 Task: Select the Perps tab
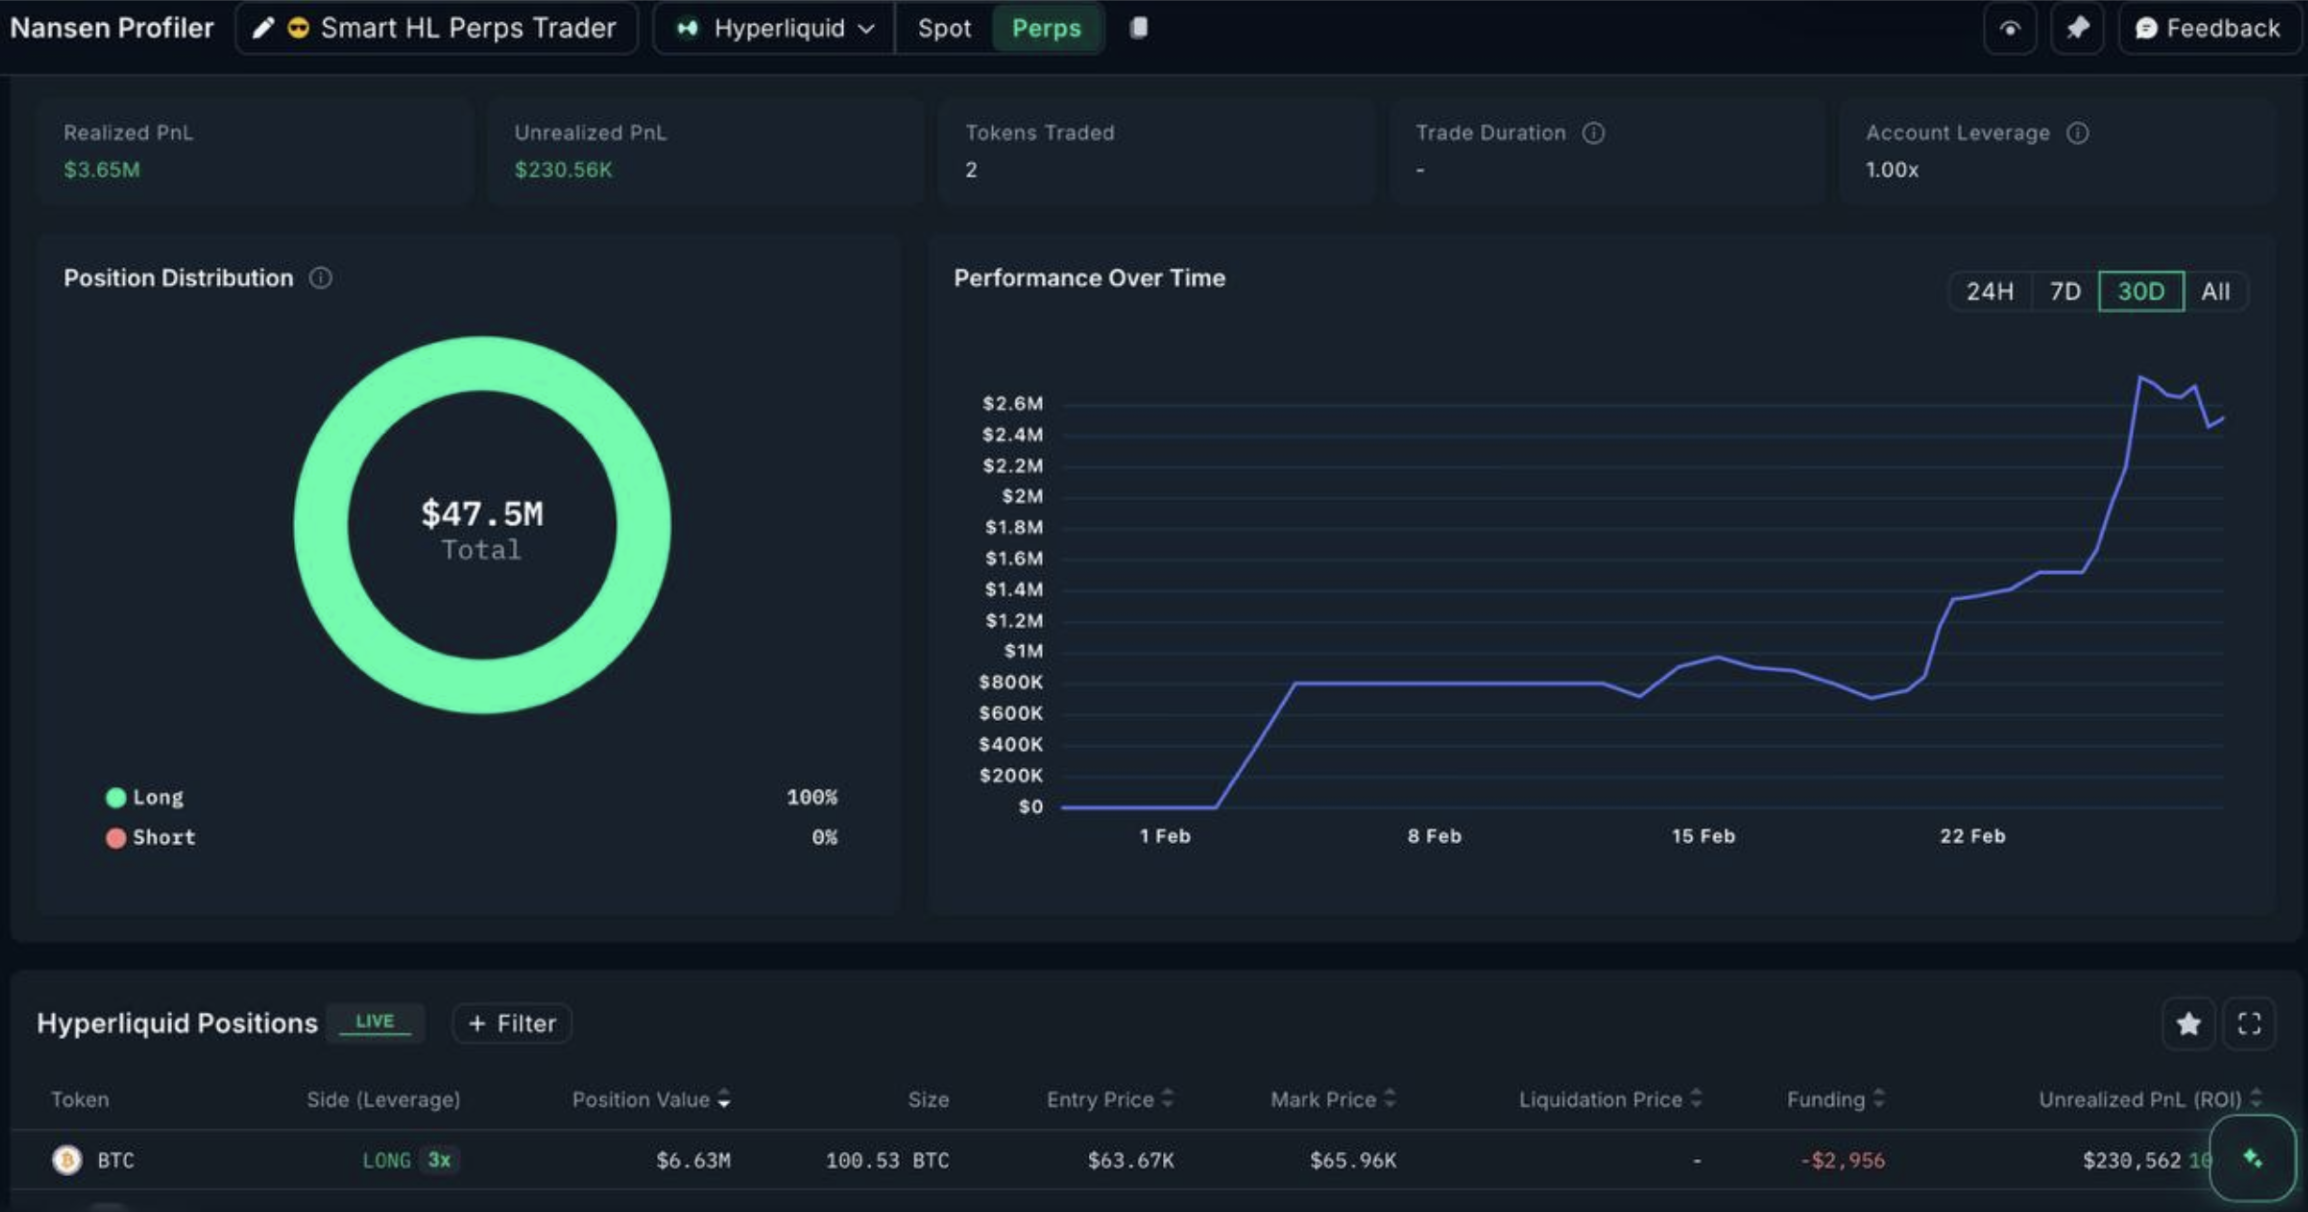pos(1046,28)
